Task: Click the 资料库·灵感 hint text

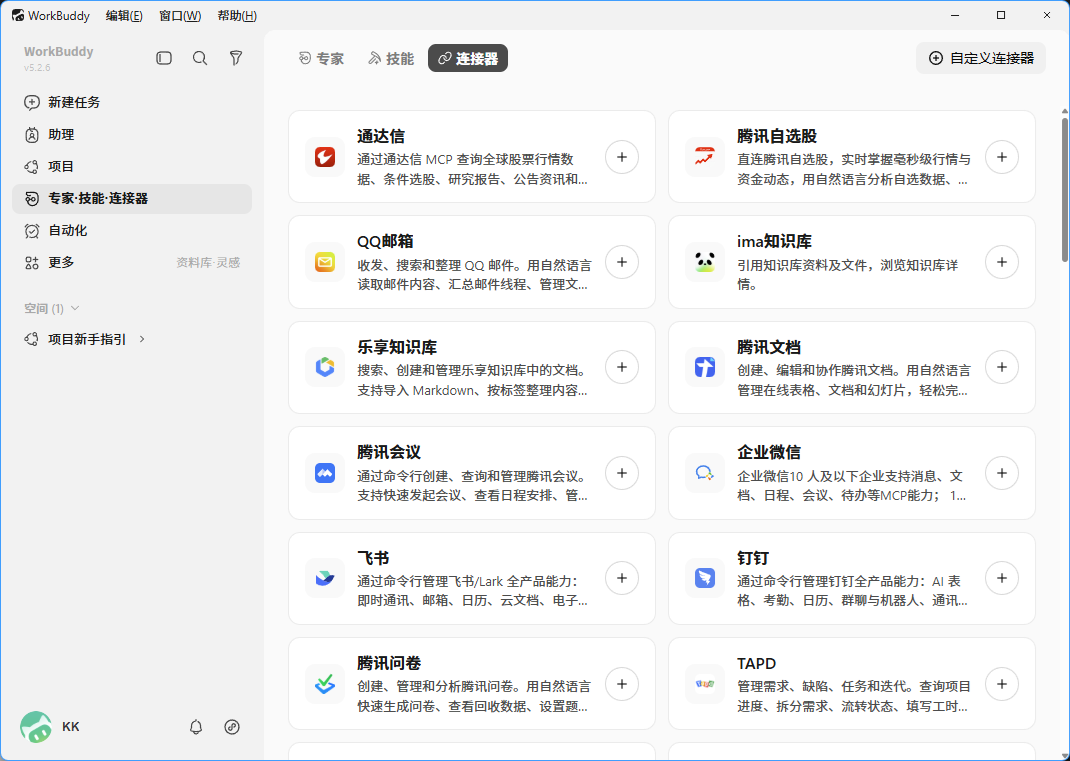Action: pyautogui.click(x=208, y=263)
